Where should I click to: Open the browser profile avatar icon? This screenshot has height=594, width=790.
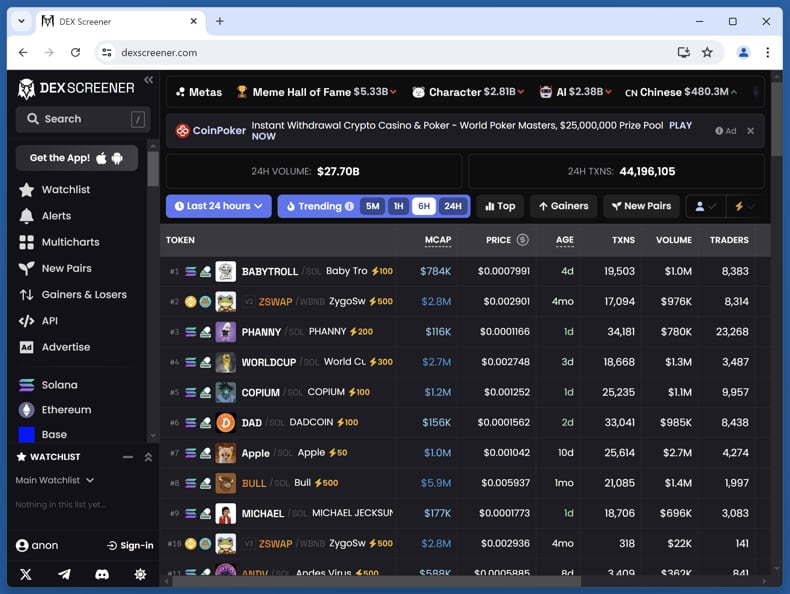tap(743, 52)
